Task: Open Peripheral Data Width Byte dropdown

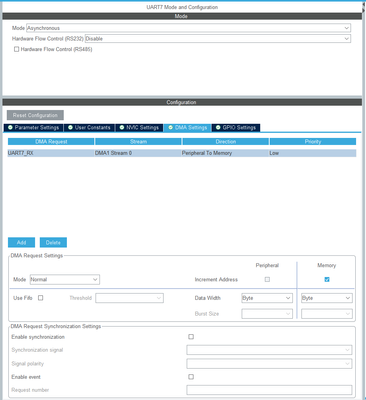Action: click(267, 298)
